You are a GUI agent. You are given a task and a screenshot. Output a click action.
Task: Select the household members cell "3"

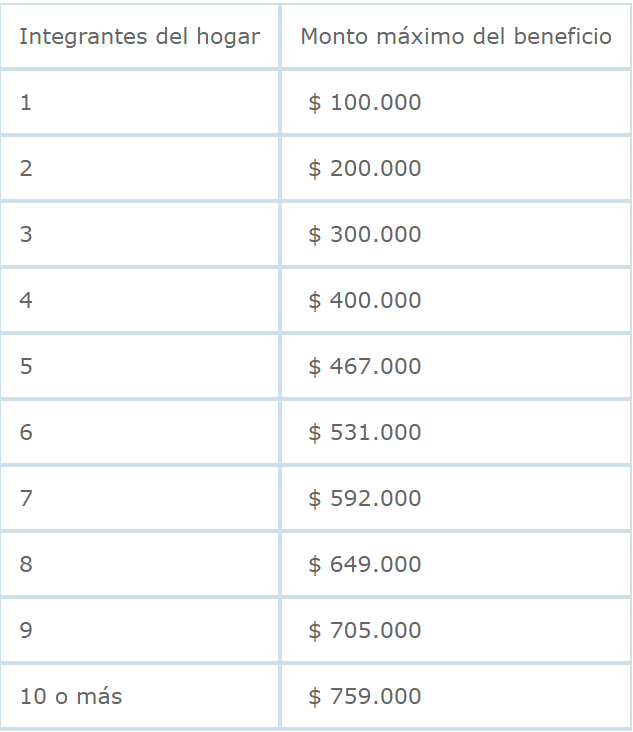26,235
